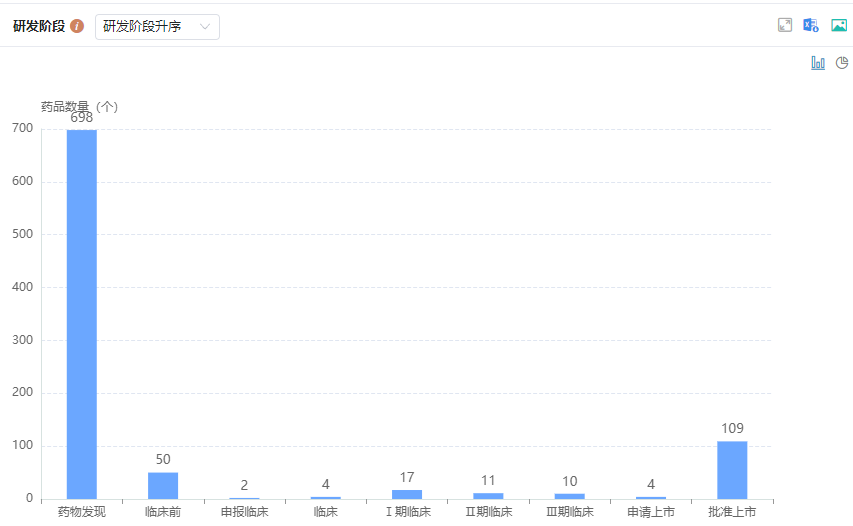
Task: Click the fullscreen expand icon
Action: click(x=785, y=25)
